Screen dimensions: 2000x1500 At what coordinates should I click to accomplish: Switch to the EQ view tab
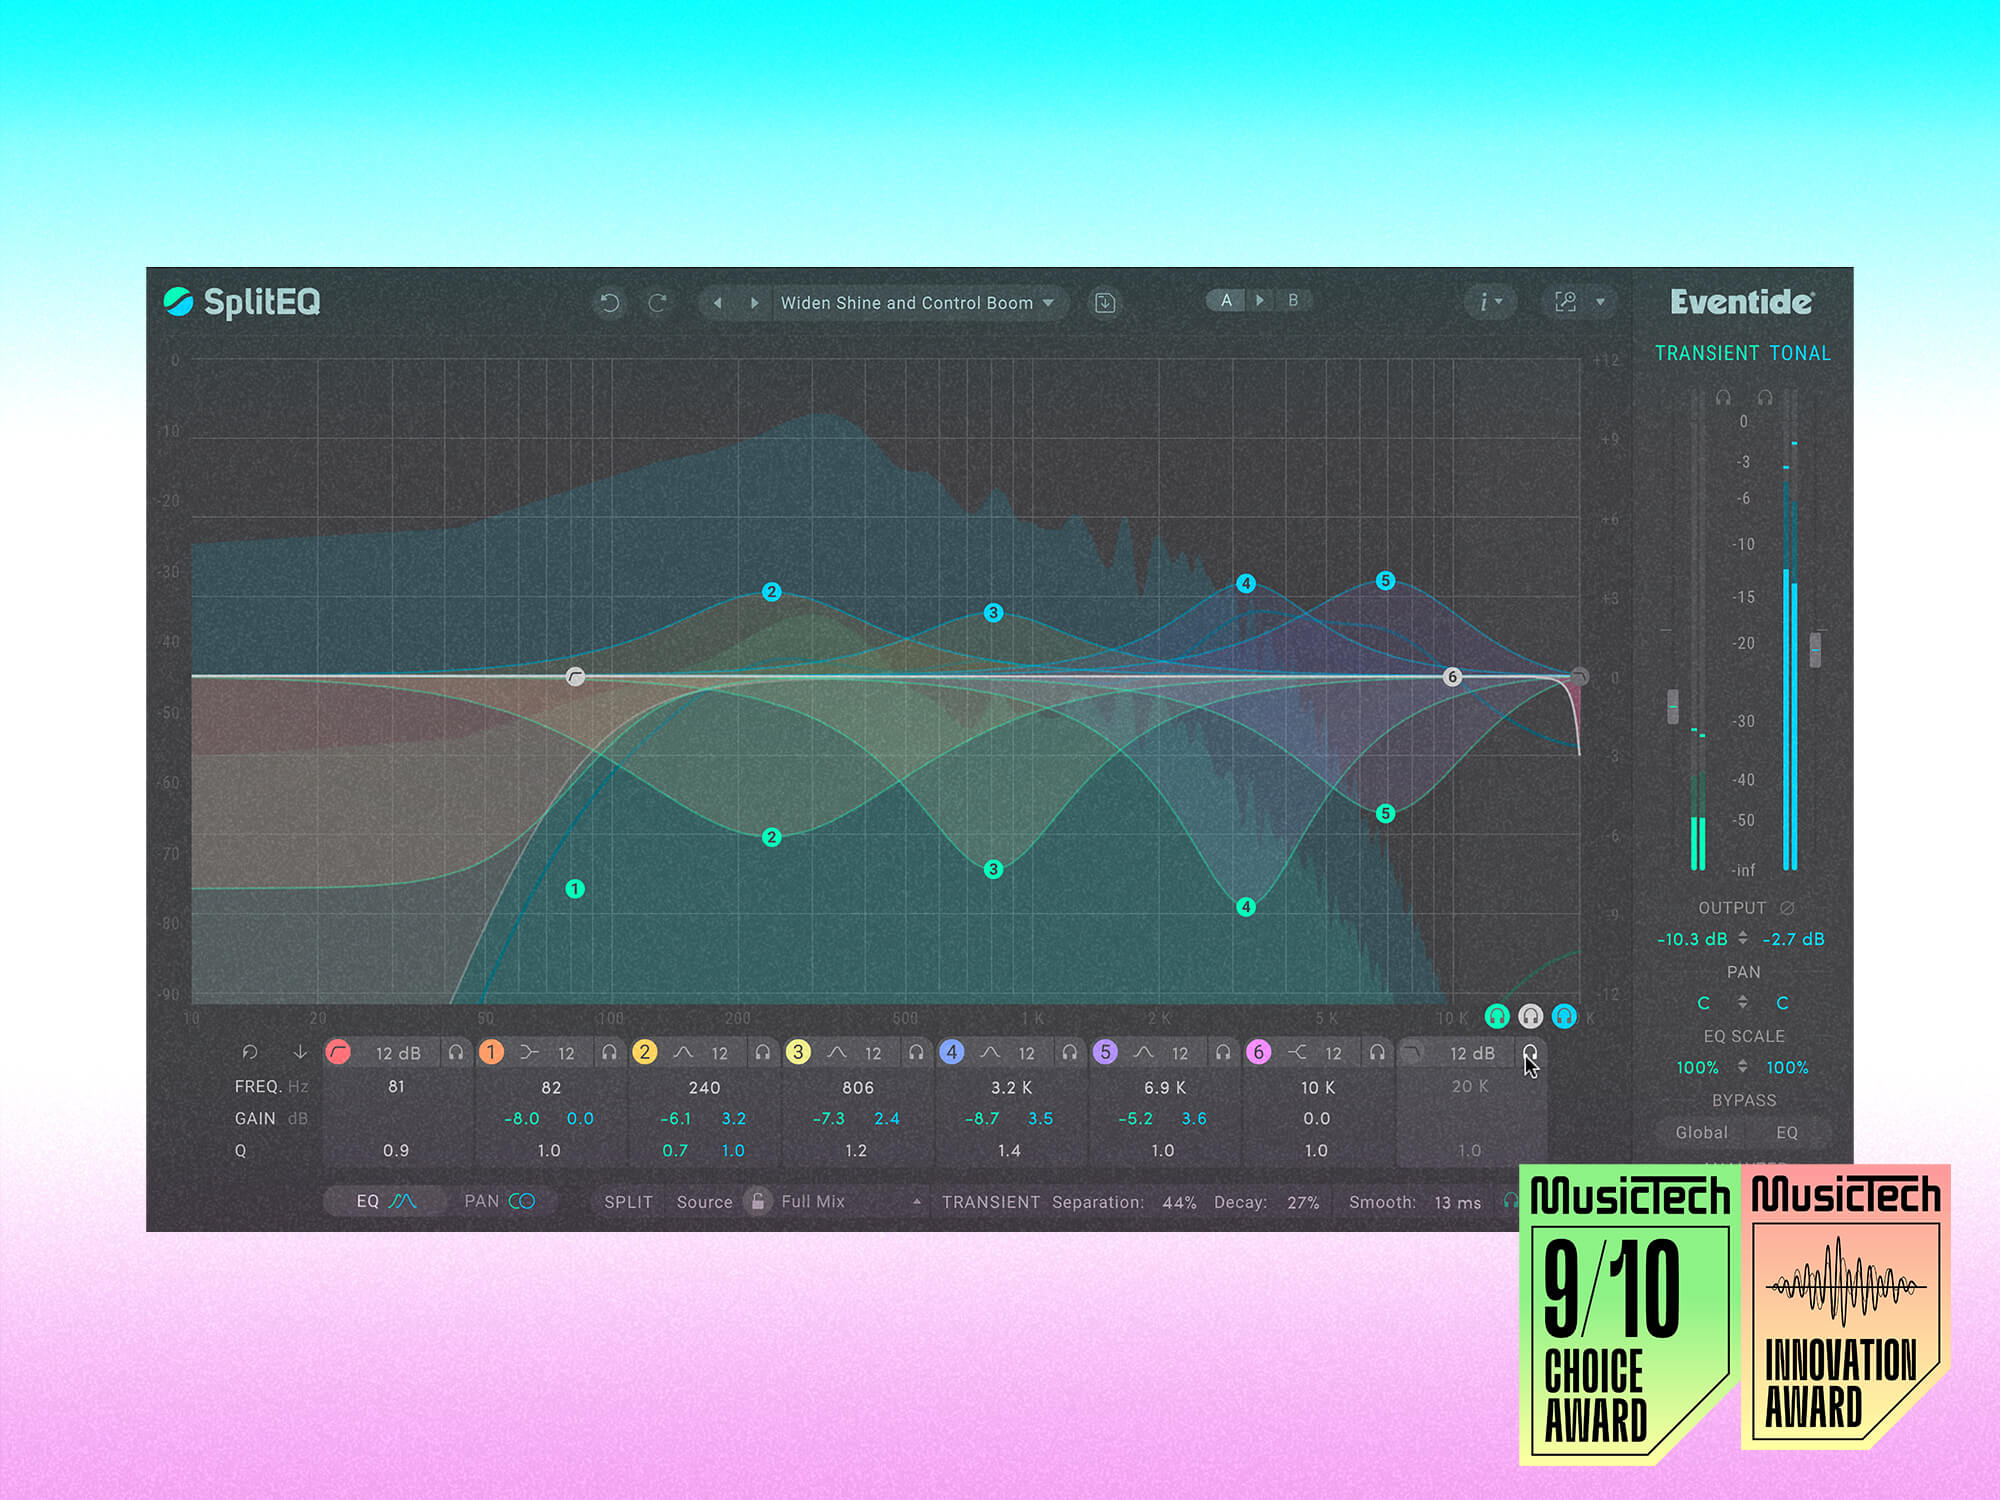coord(385,1201)
